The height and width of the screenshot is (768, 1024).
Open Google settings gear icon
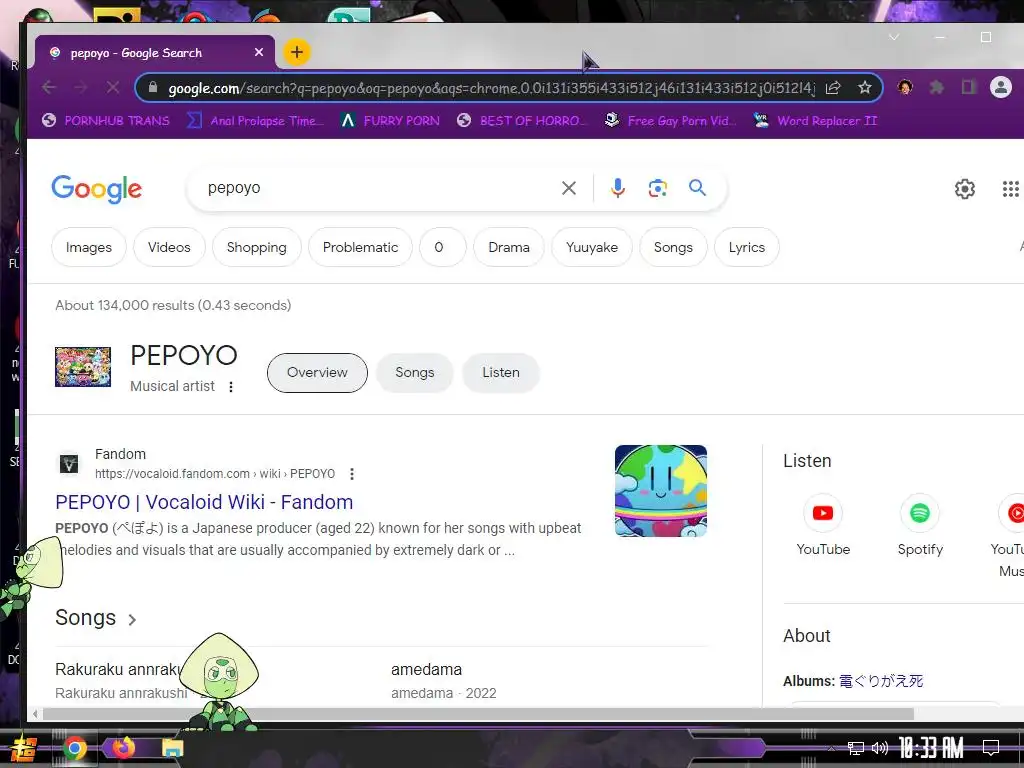[x=965, y=189]
